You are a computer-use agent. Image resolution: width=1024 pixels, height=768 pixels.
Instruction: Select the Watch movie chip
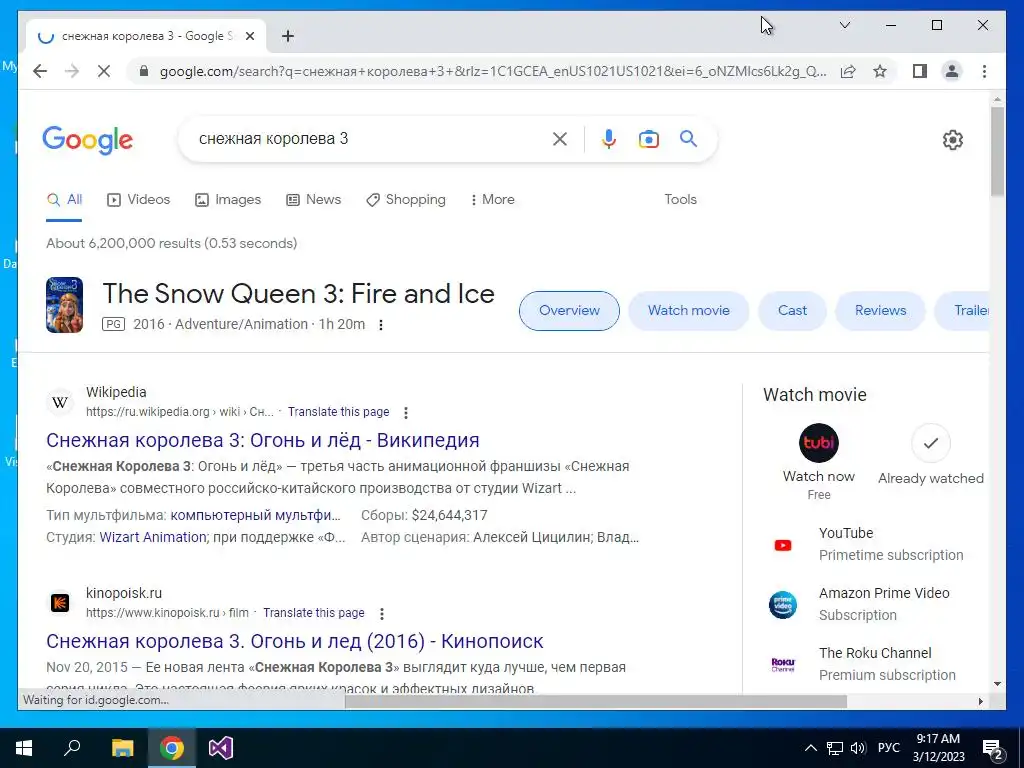click(688, 311)
